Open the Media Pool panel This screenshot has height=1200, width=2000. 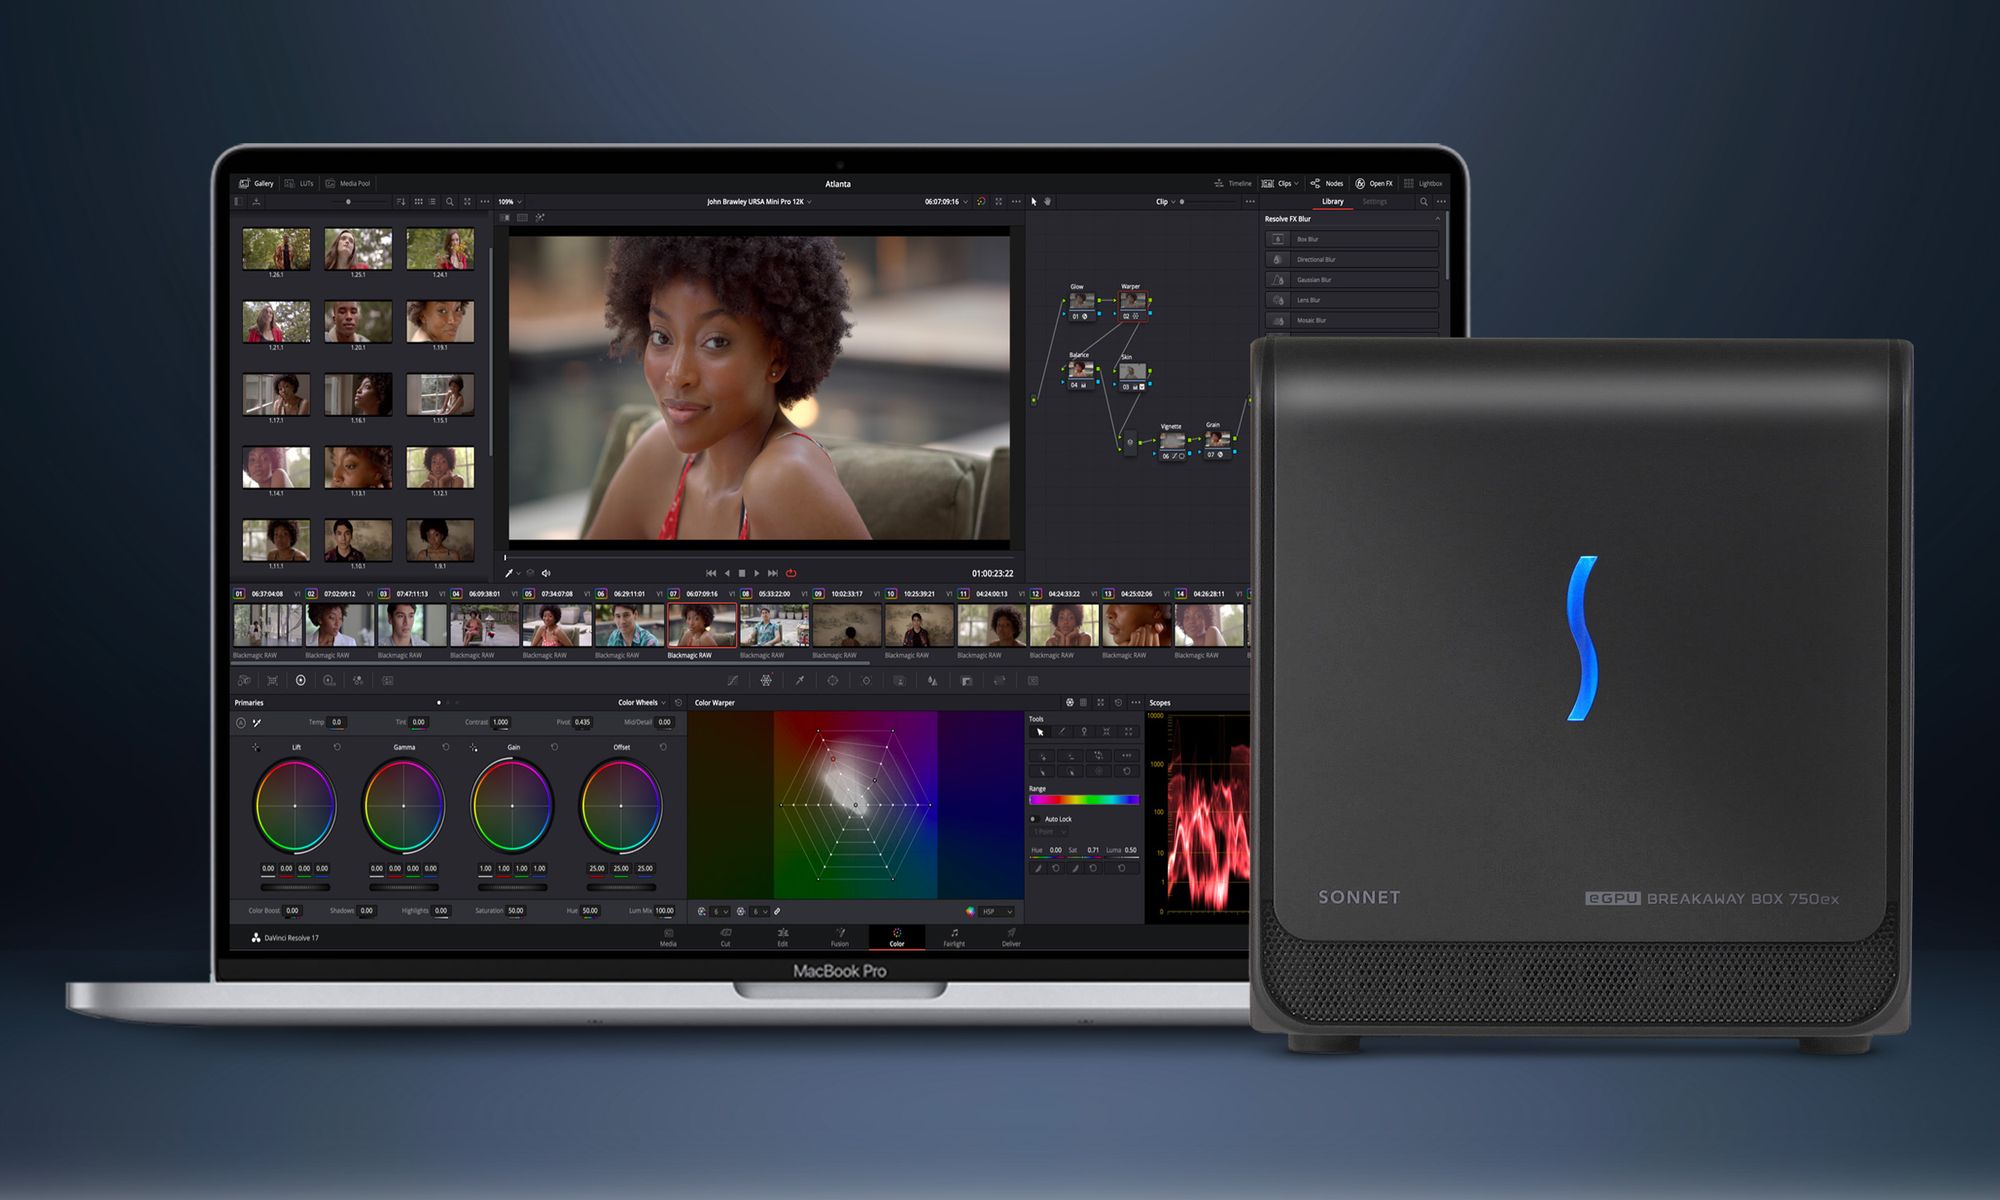pos(348,183)
